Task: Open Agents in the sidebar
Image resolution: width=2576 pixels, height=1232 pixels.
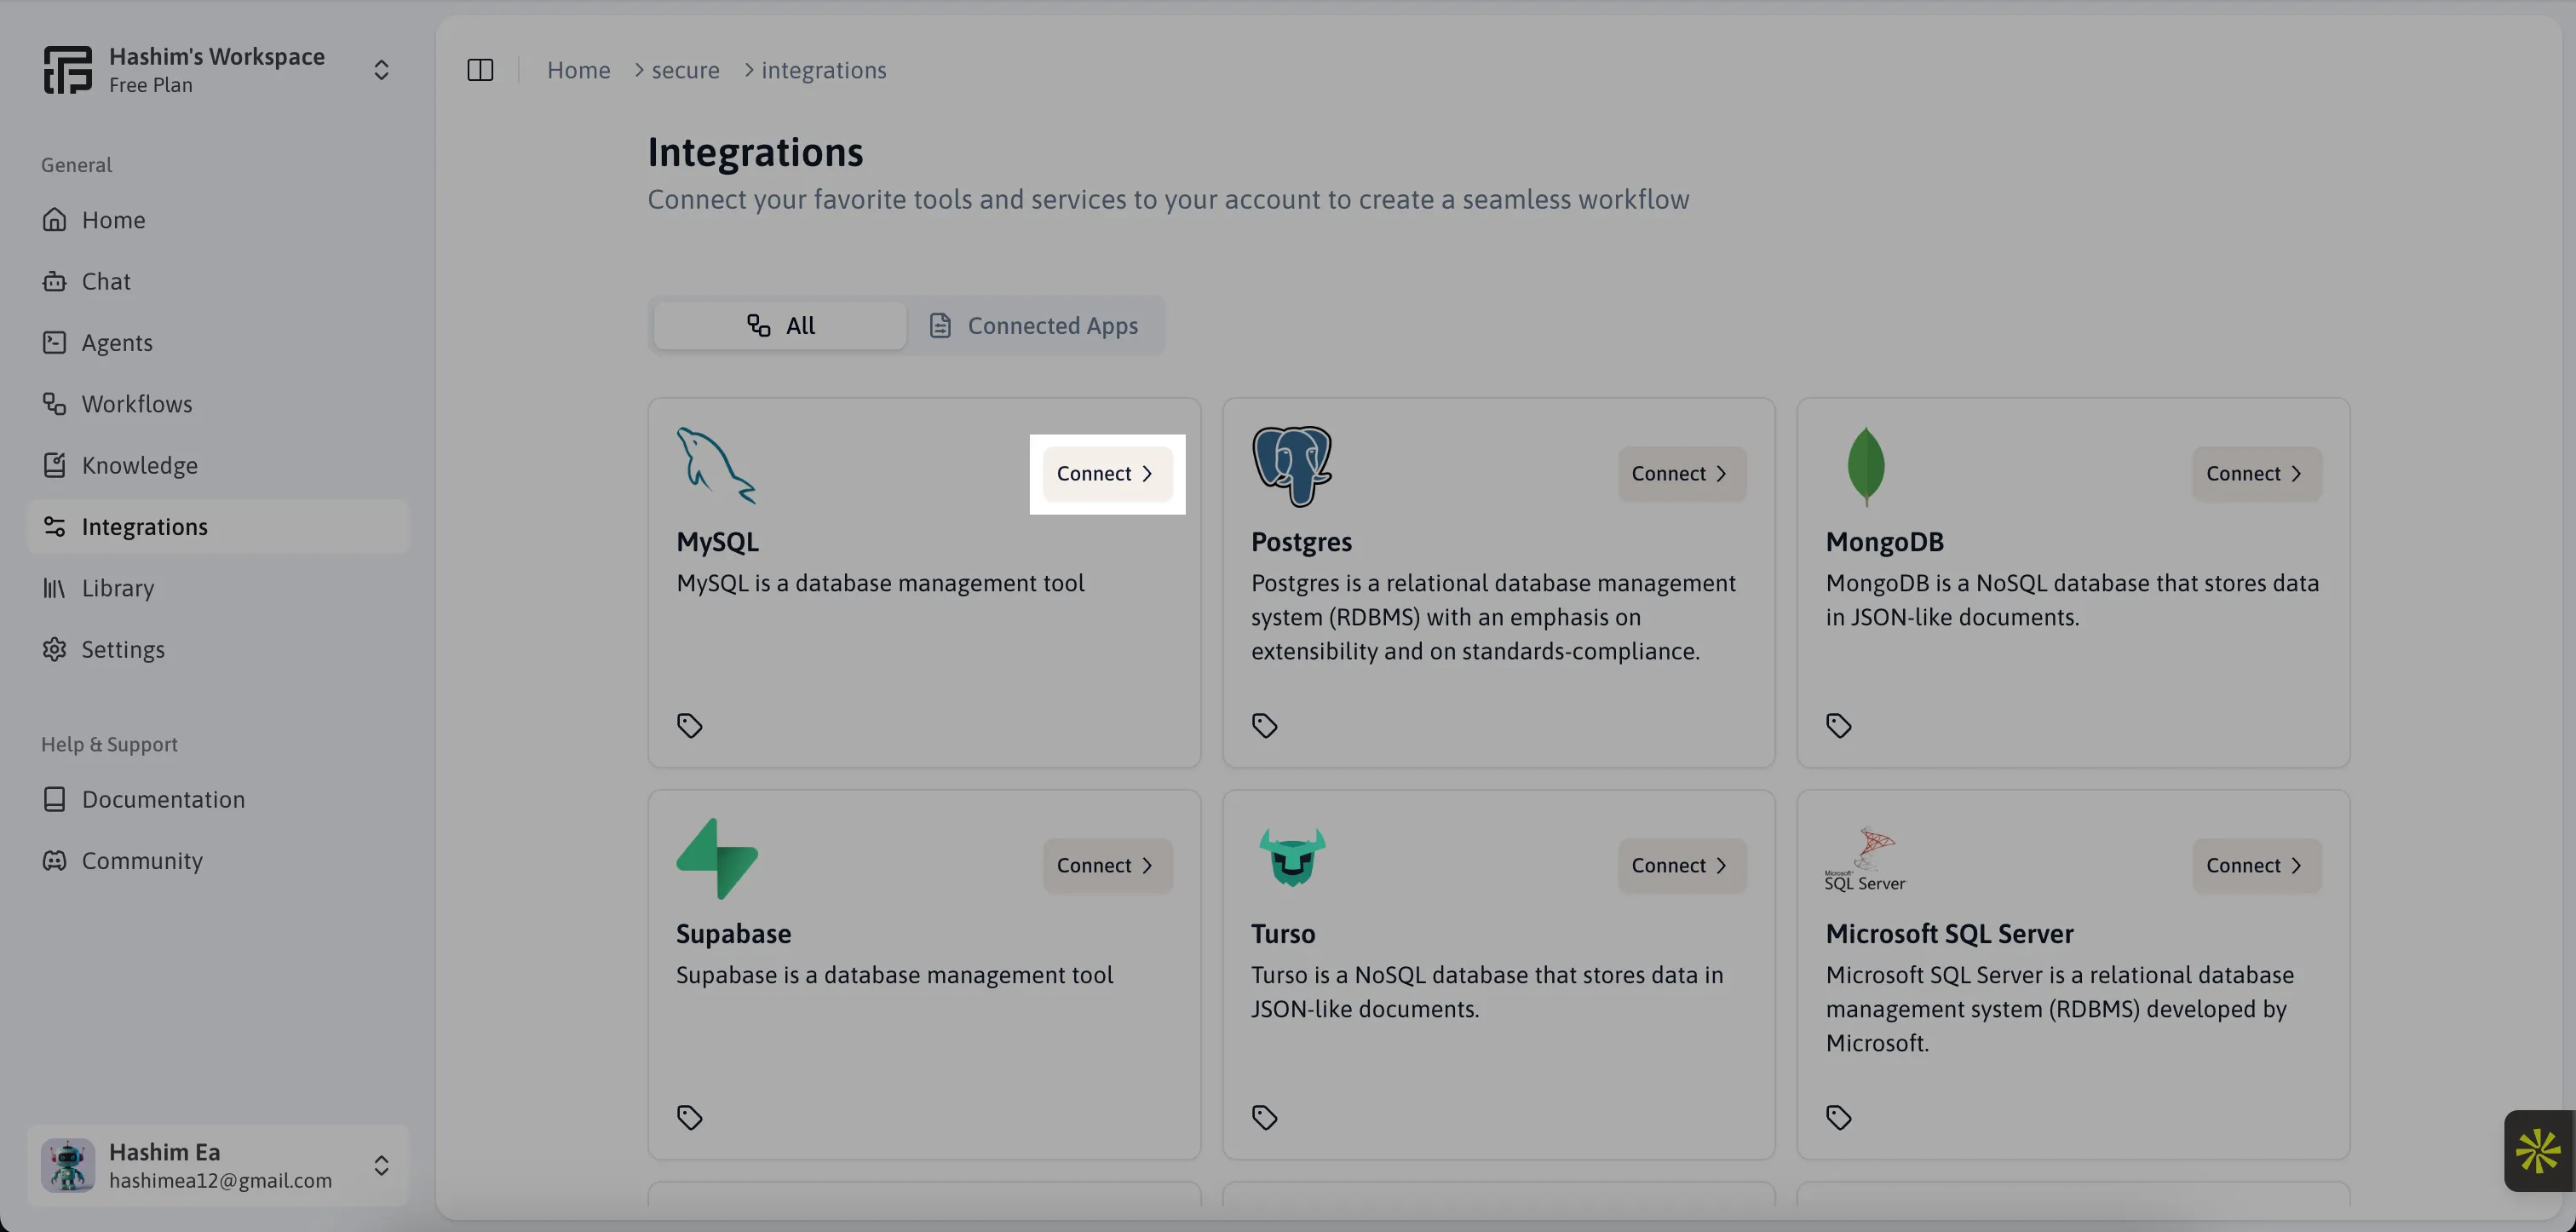Action: click(x=218, y=342)
